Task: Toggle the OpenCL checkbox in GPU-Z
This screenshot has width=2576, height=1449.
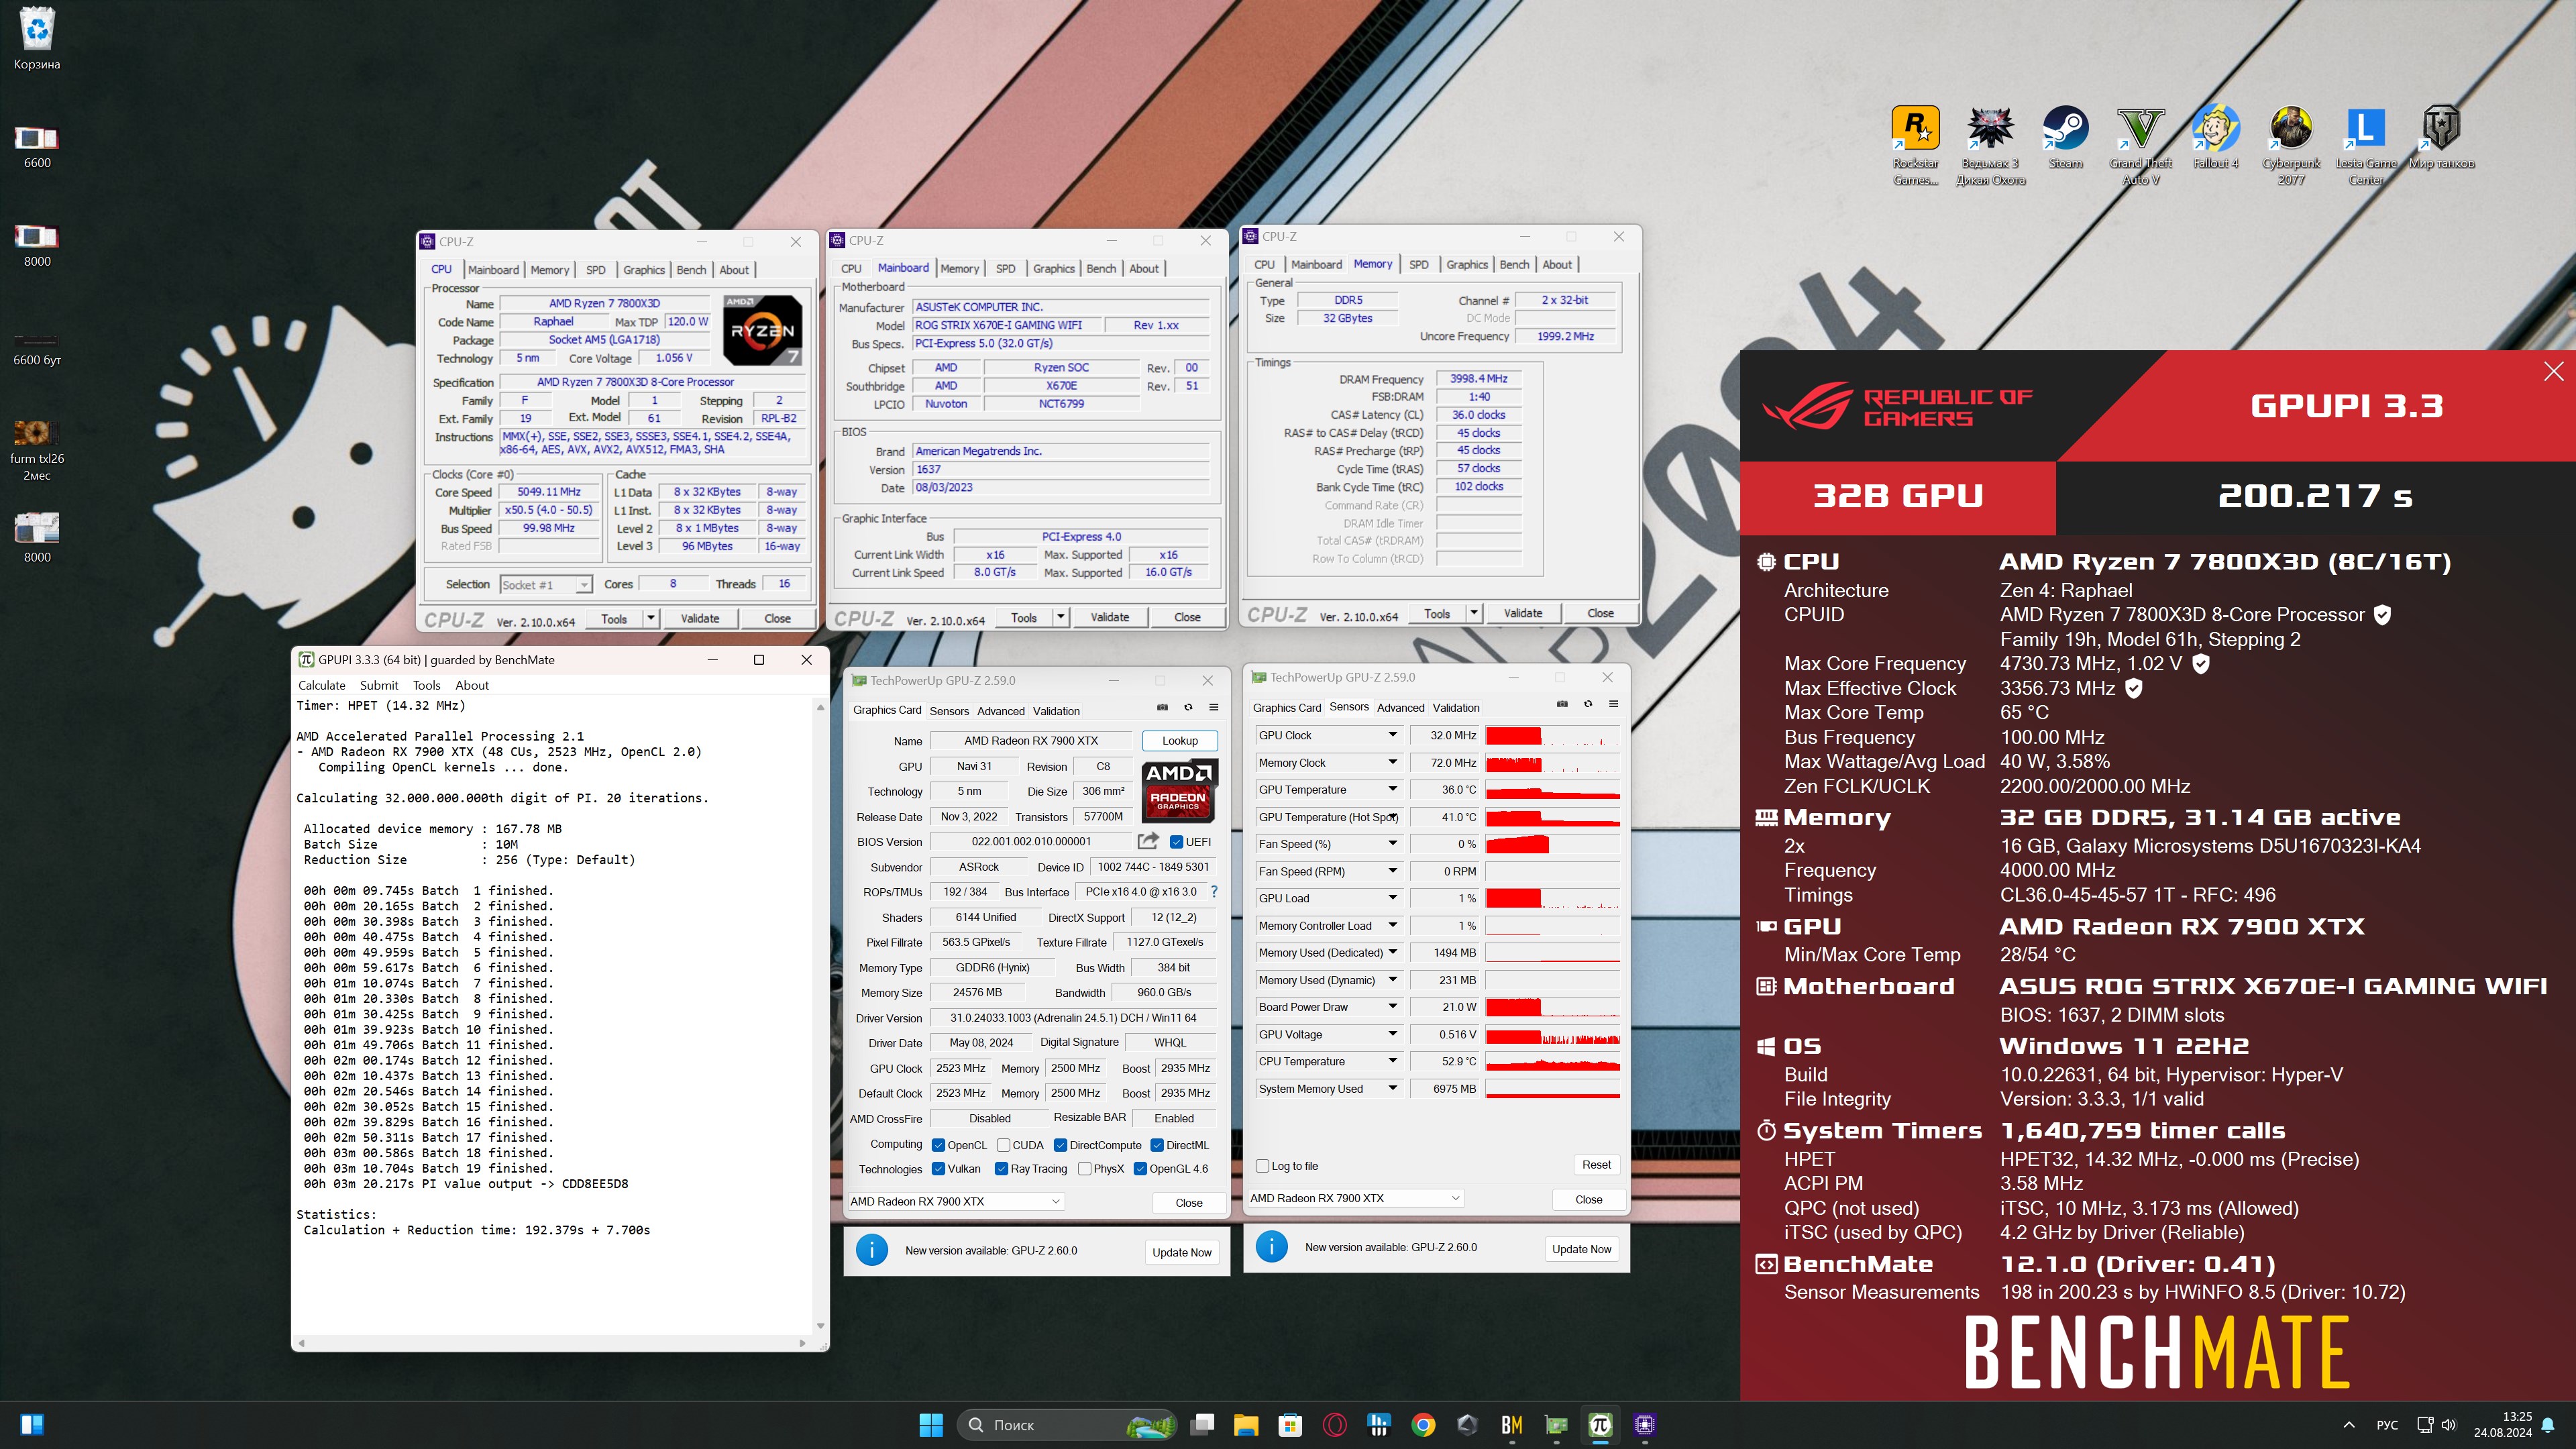Action: (938, 1145)
